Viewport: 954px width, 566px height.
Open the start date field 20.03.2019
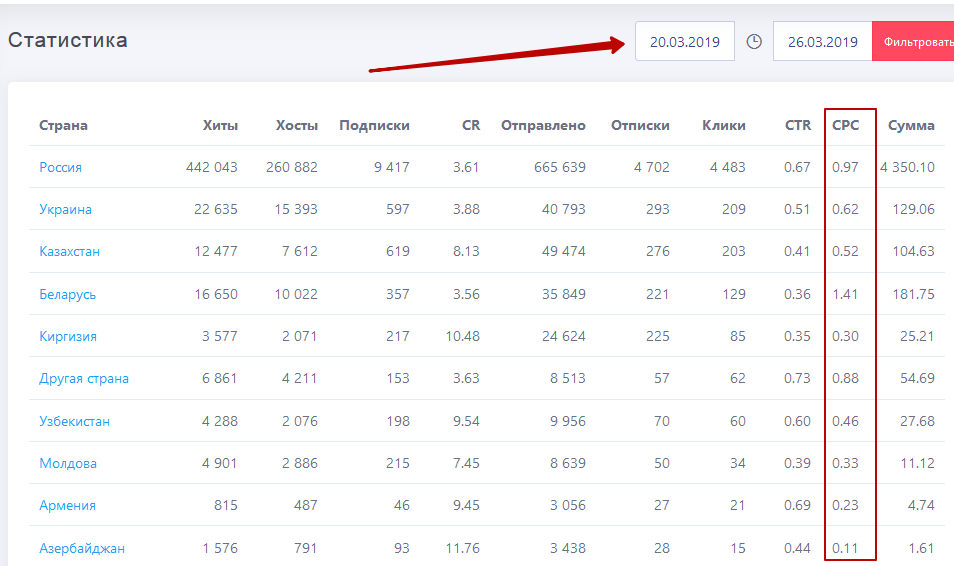tap(685, 42)
